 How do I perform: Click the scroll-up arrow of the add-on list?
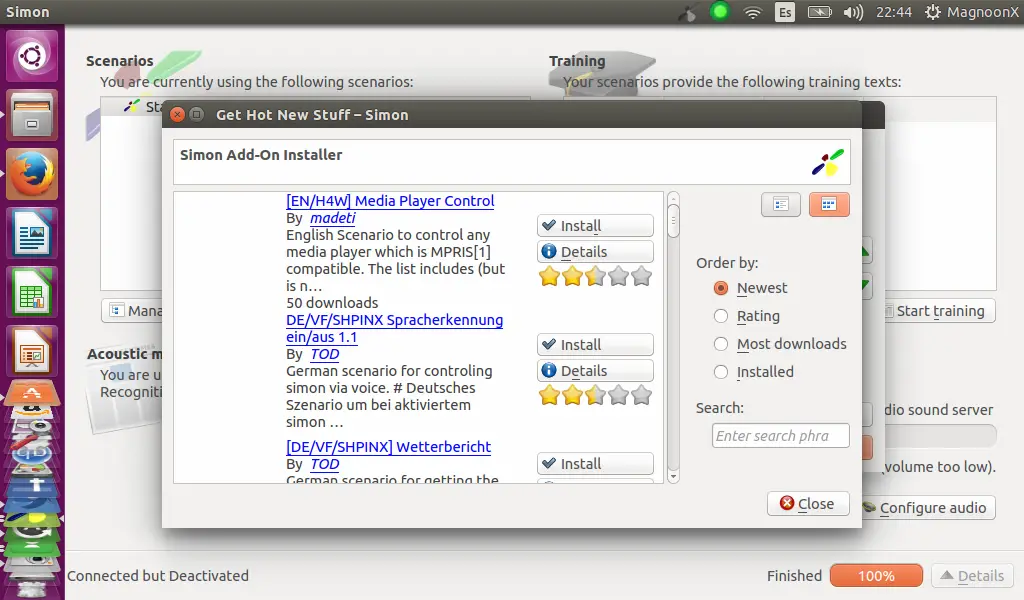pos(673,198)
